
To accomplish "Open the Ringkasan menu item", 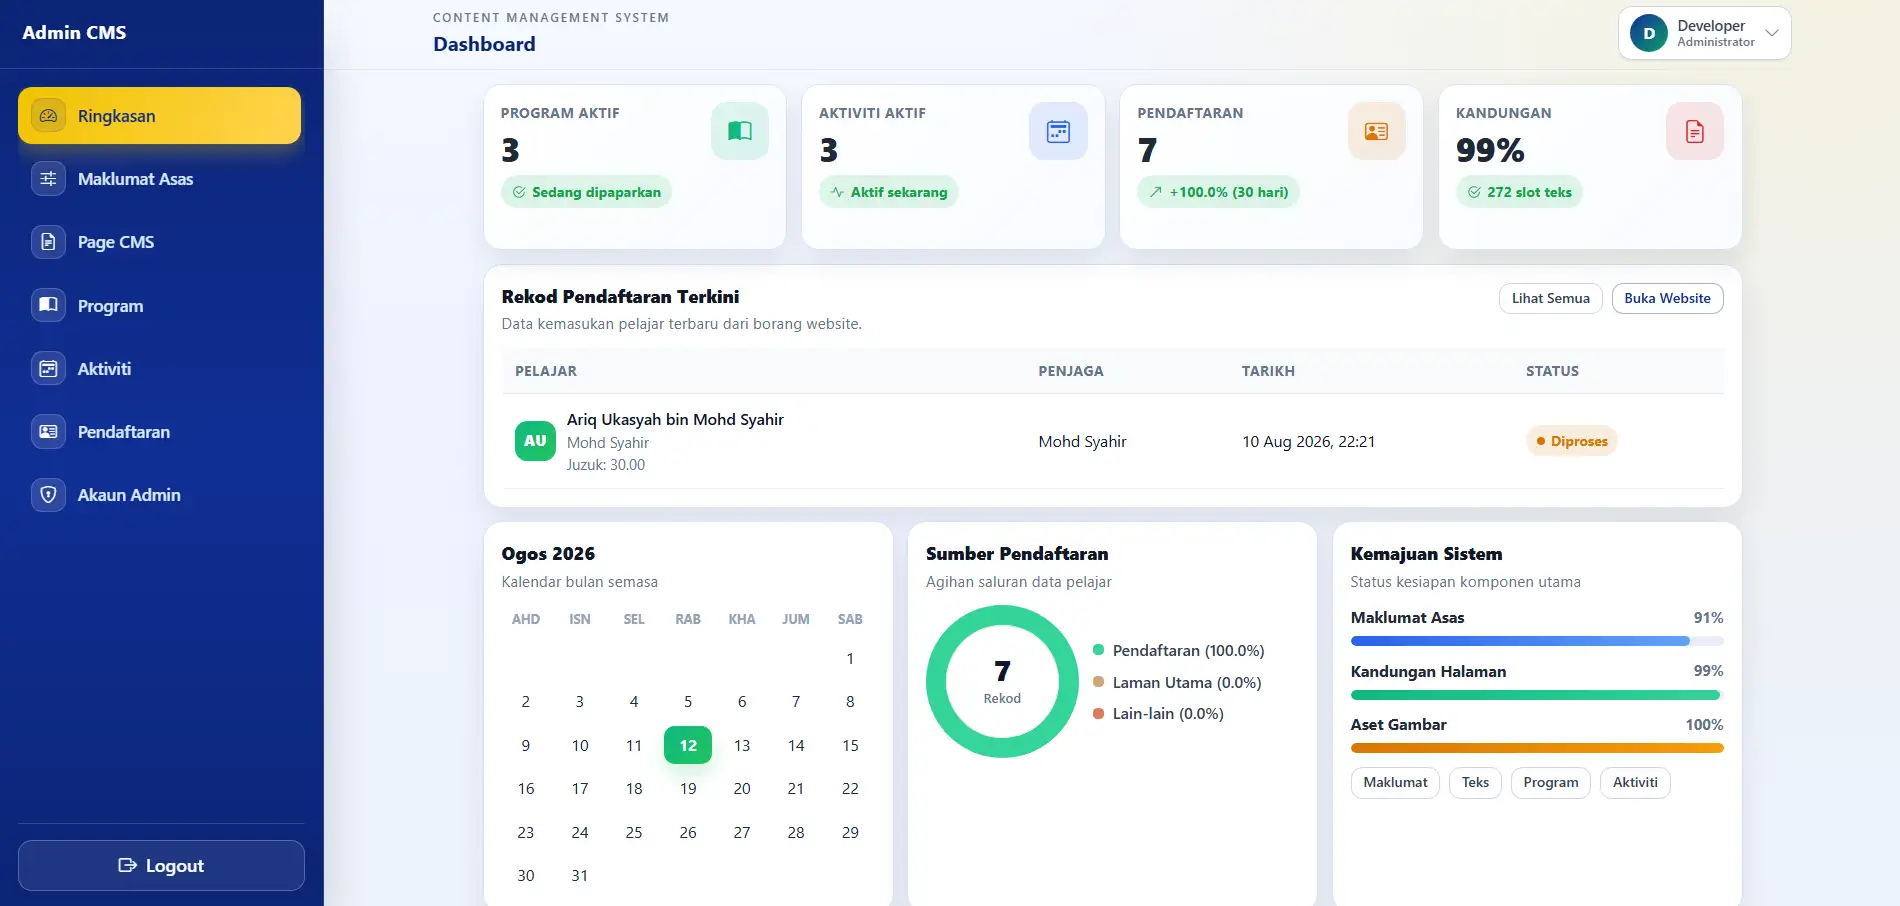I will [159, 116].
